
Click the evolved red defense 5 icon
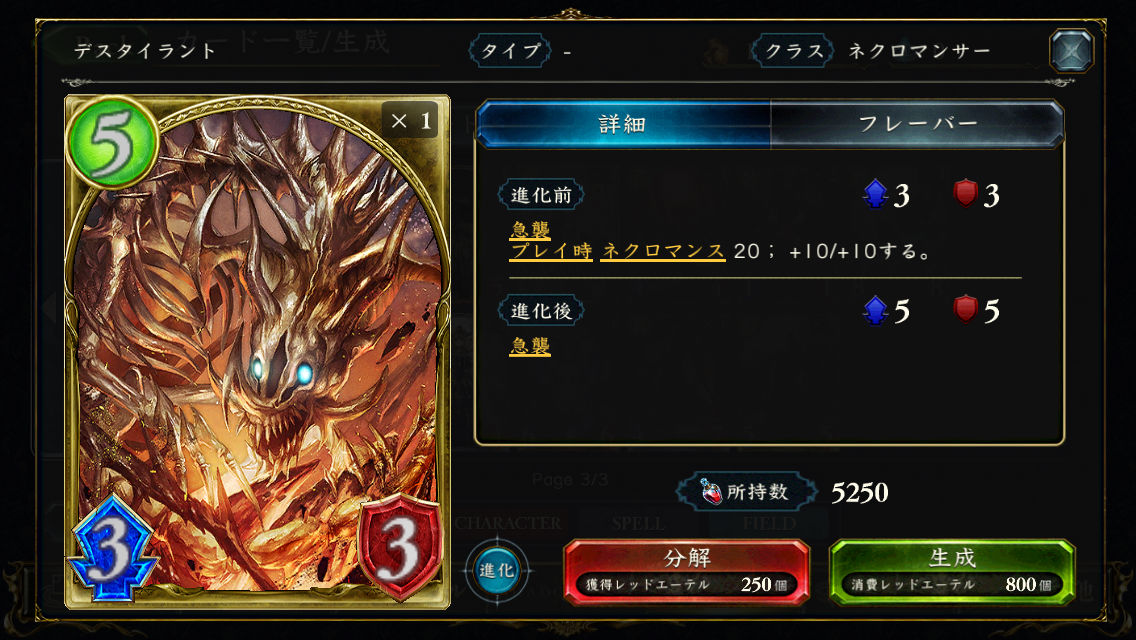point(965,309)
